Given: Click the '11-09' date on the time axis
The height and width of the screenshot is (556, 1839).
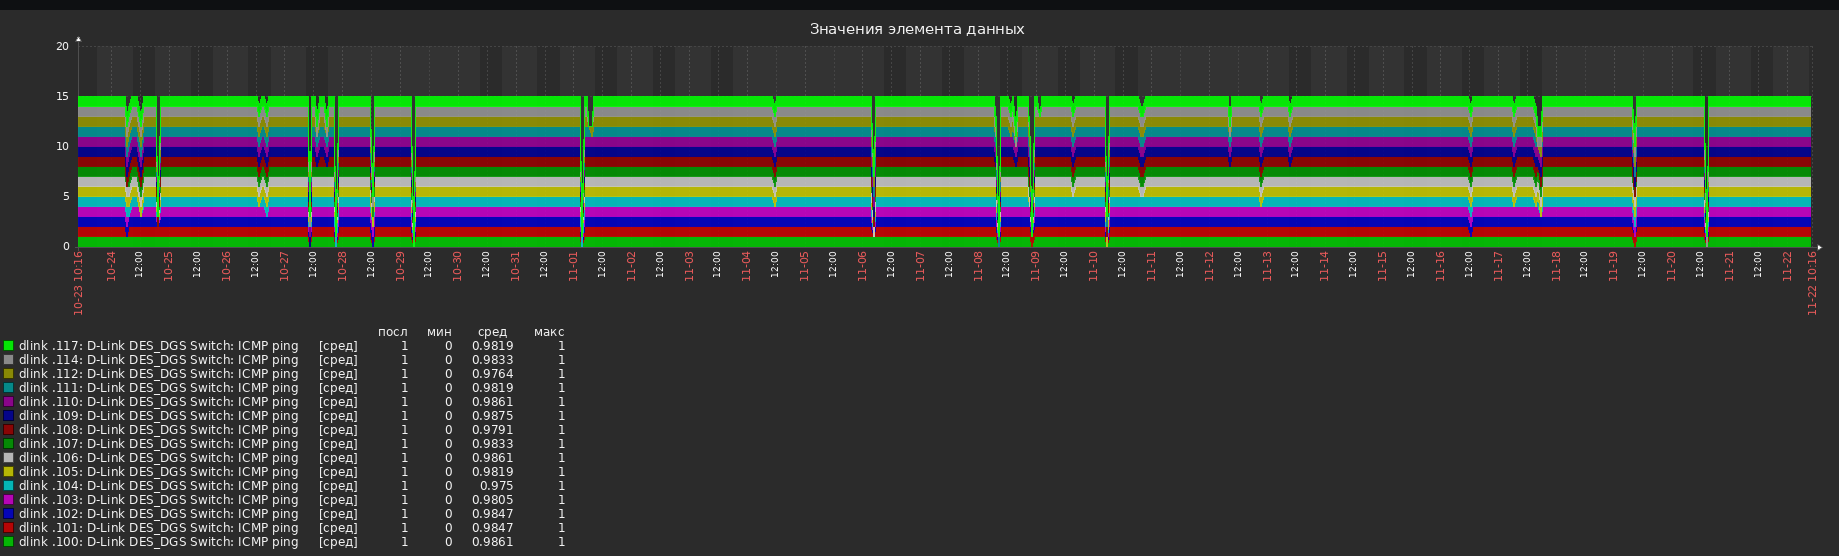Looking at the screenshot, I should click(x=1036, y=266).
